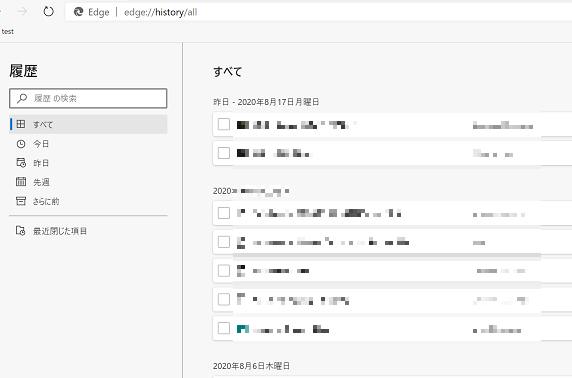Click the edge://history/all address bar
The height and width of the screenshot is (378, 572).
click(317, 12)
